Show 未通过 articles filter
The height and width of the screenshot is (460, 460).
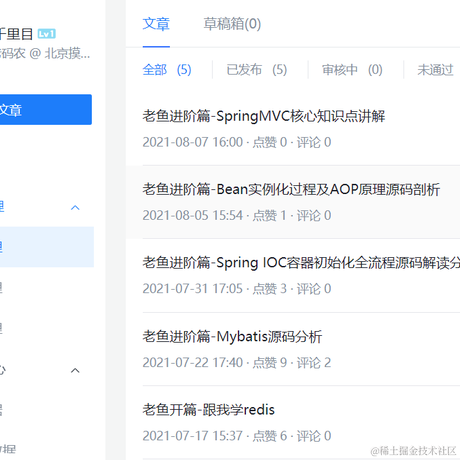tap(435, 70)
